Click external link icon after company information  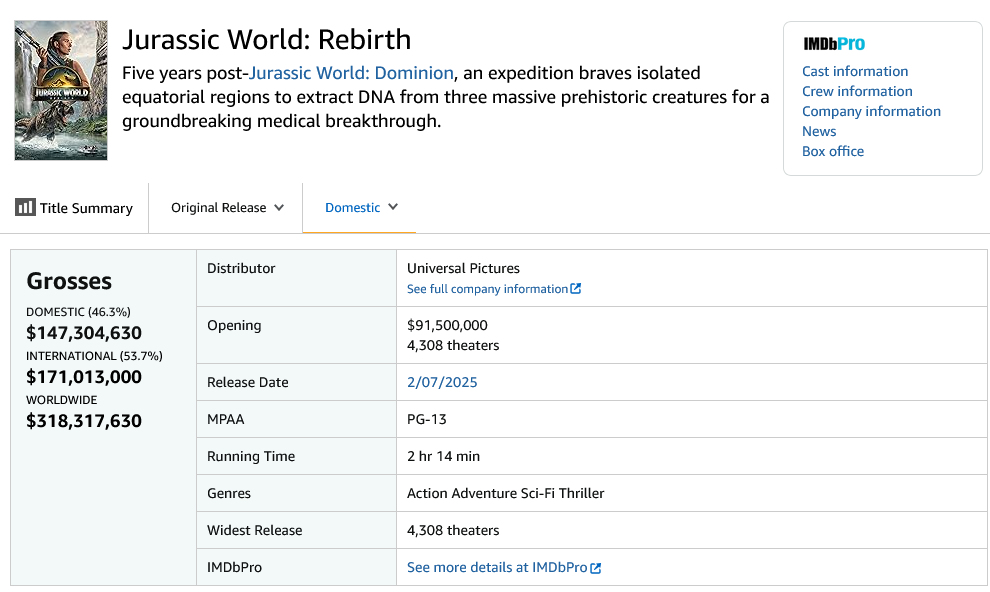(x=575, y=288)
